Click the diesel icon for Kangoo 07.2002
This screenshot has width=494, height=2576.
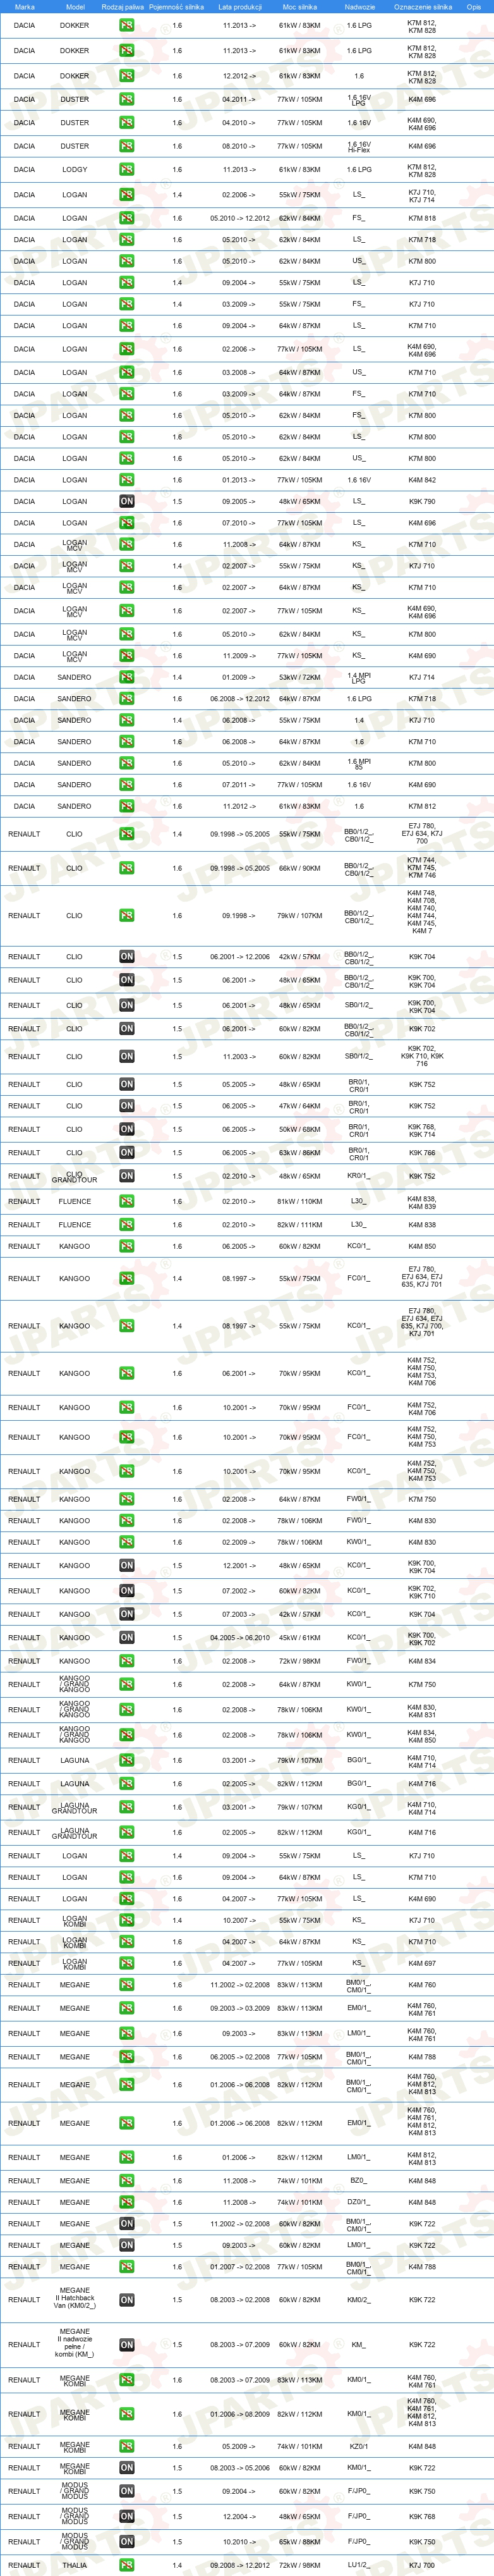126,1591
